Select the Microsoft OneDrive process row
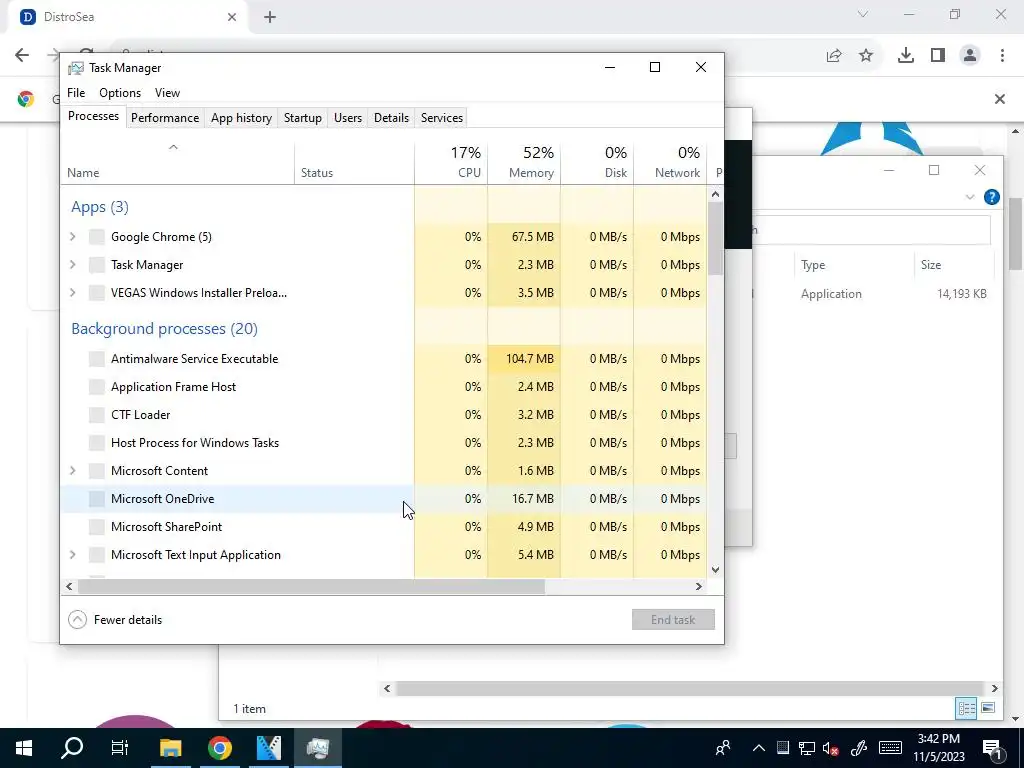This screenshot has height=768, width=1024. pyautogui.click(x=383, y=499)
